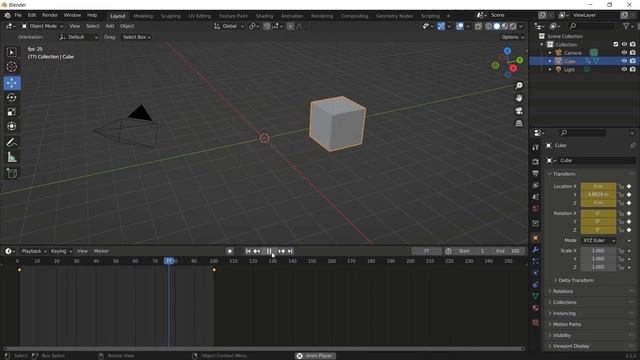Select the Select Box tool icon

12,53
